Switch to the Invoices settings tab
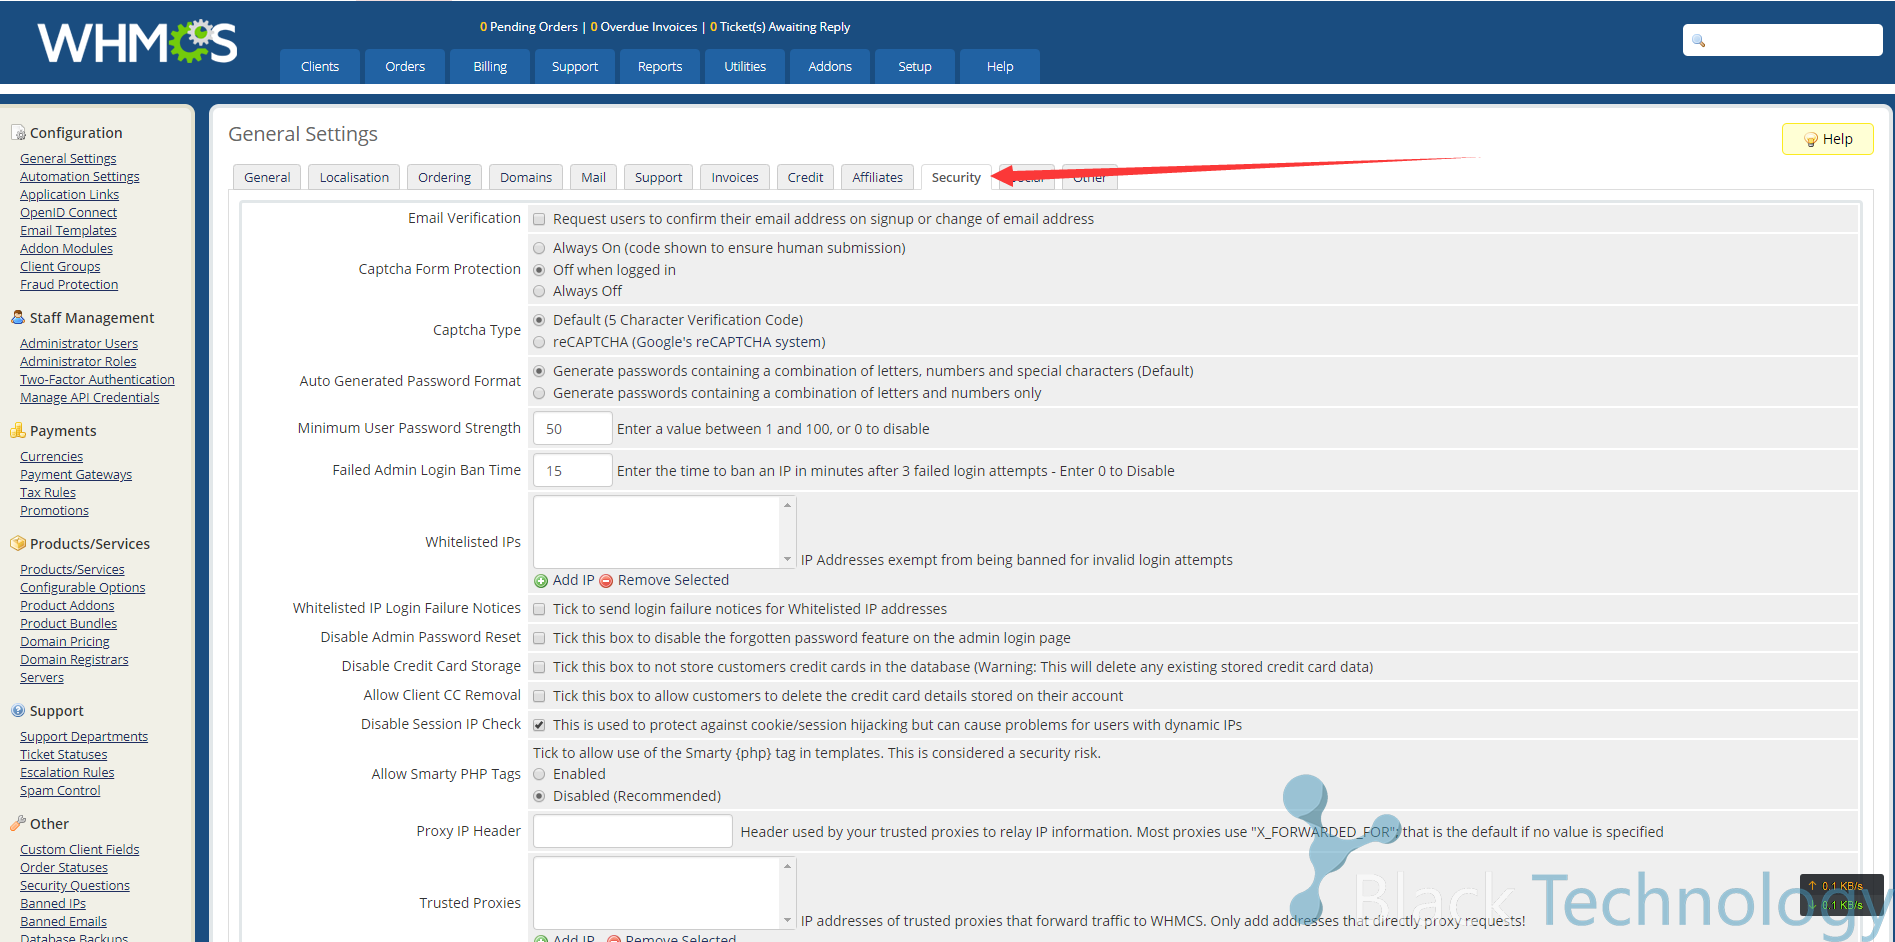 coord(735,178)
